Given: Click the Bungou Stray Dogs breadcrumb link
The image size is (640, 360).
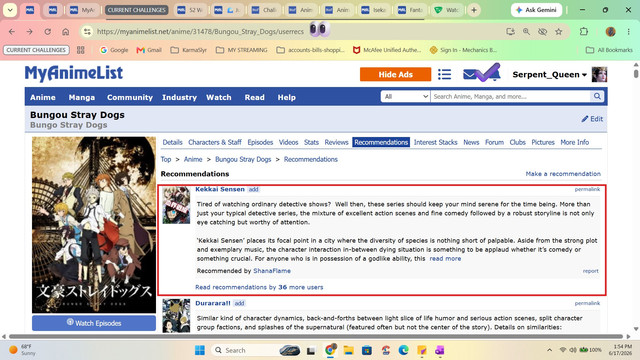Looking at the screenshot, I should coord(243,159).
